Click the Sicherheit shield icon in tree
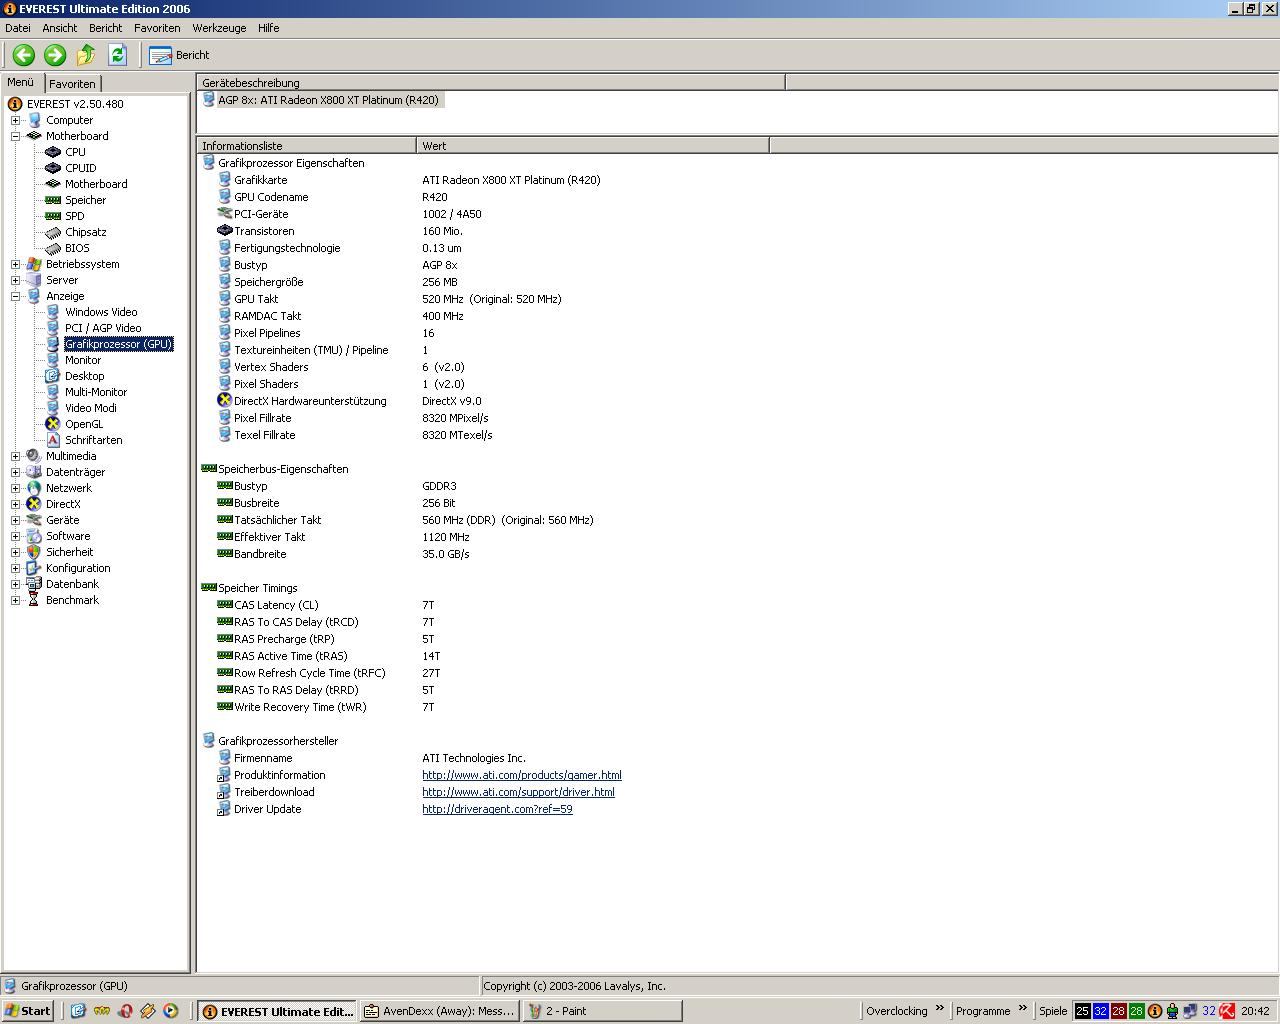 34,552
